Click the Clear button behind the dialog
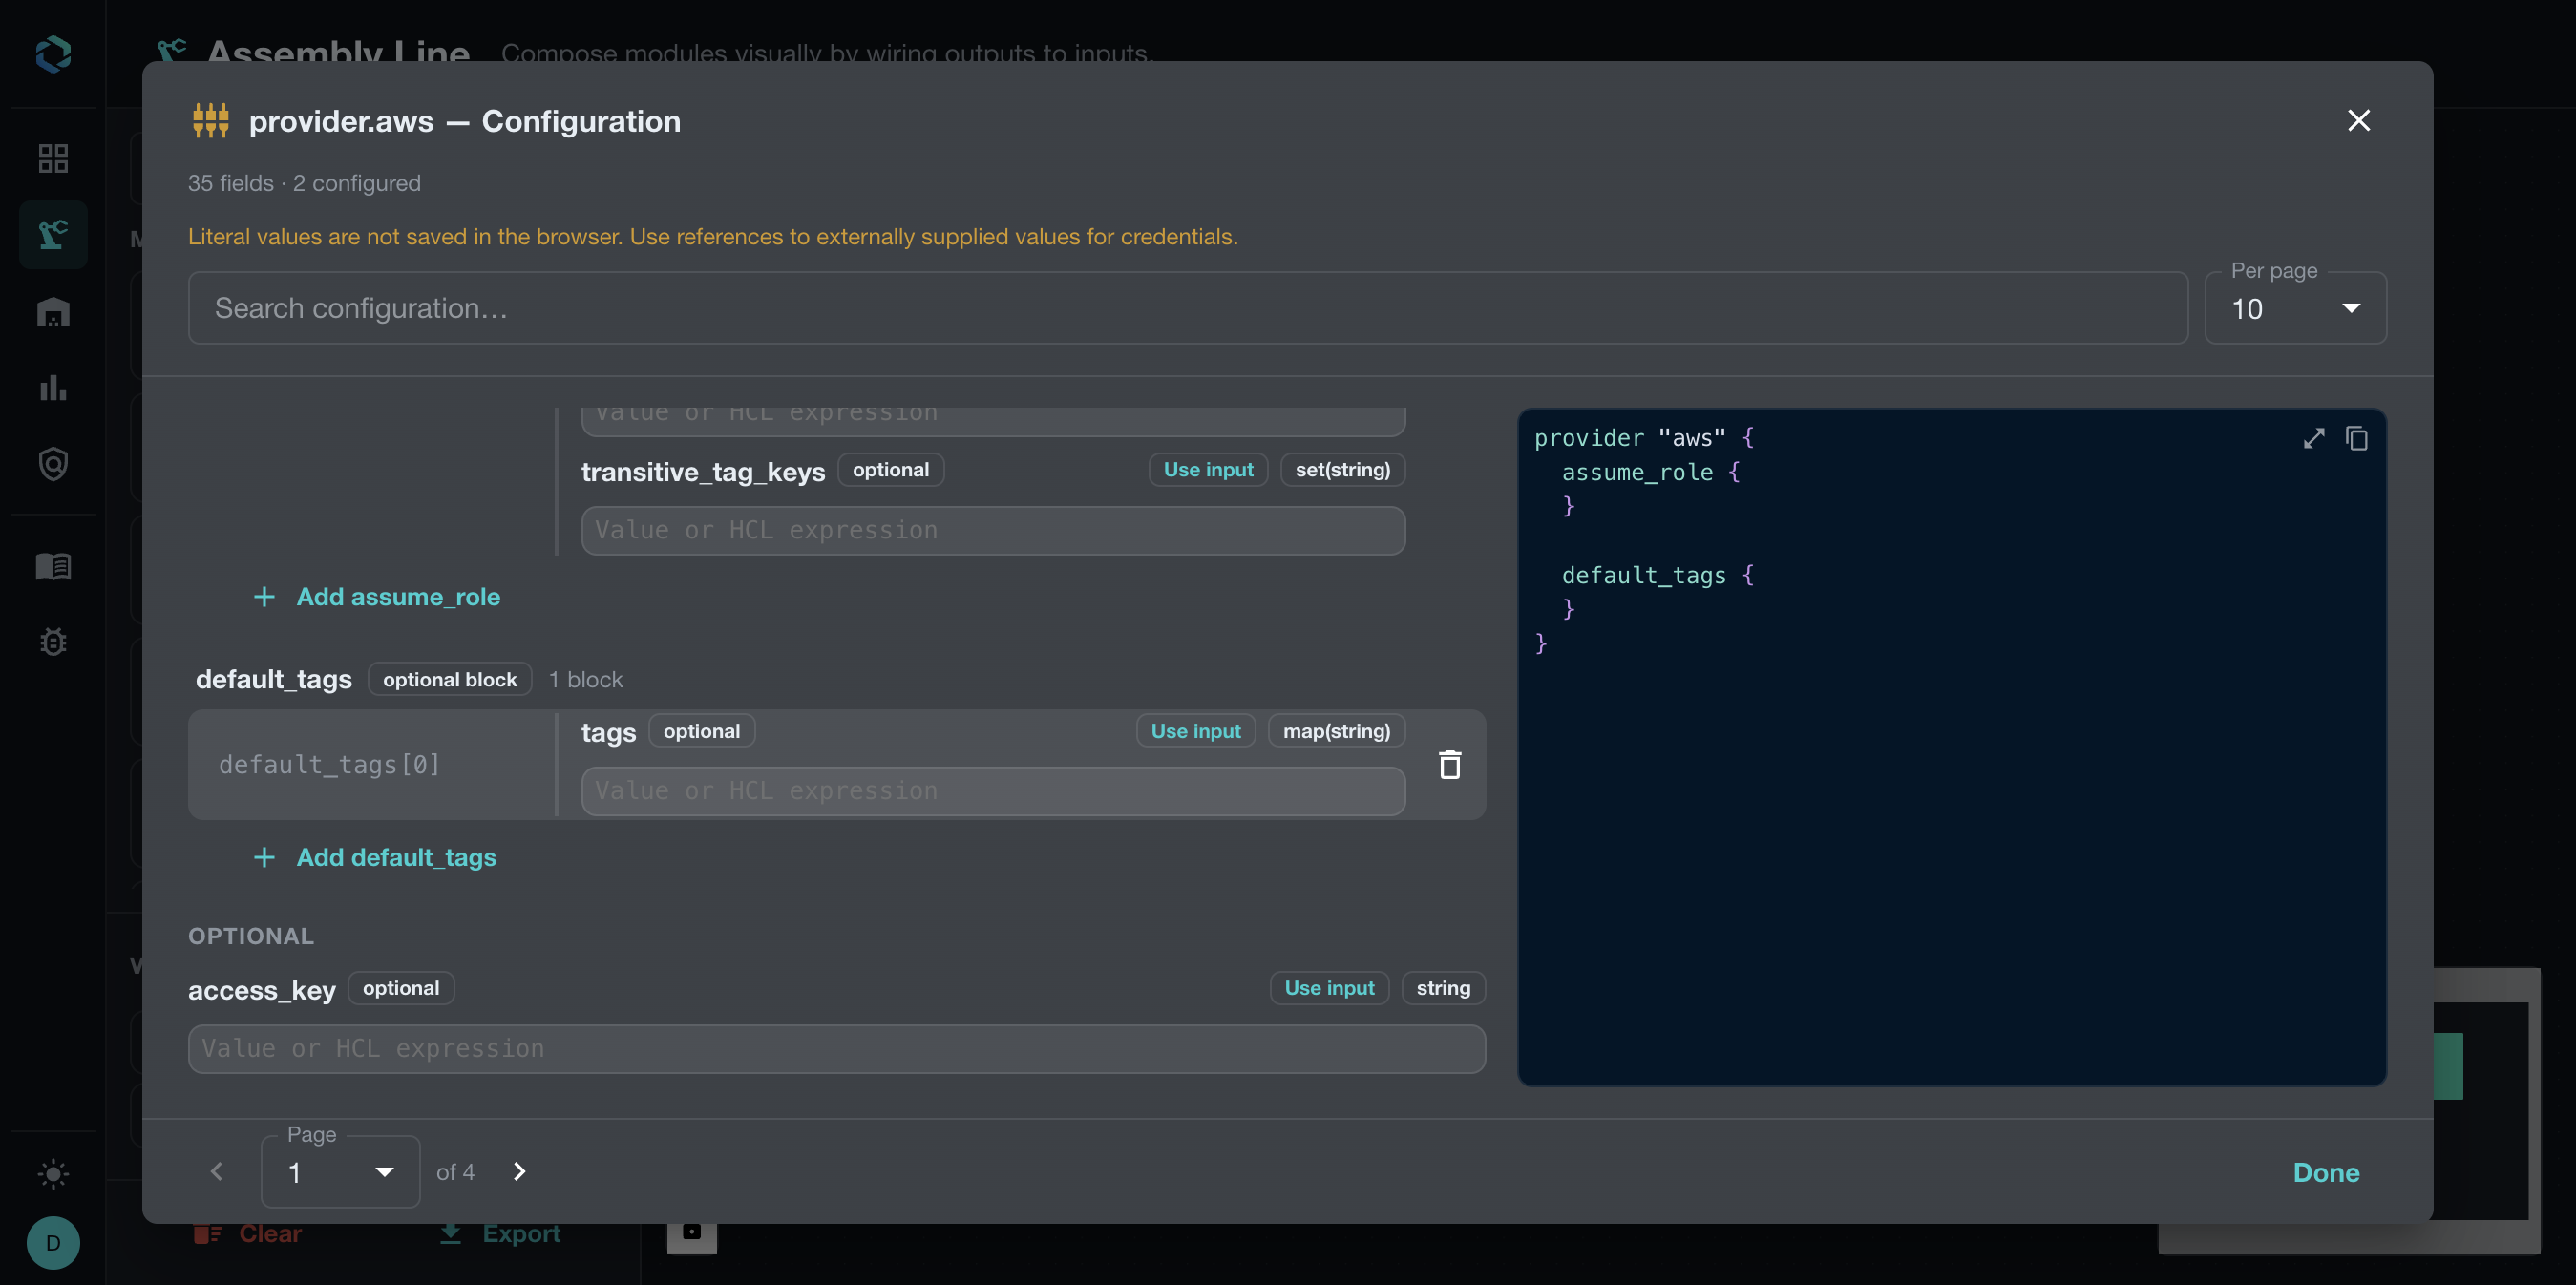The image size is (2576, 1285). (x=248, y=1233)
